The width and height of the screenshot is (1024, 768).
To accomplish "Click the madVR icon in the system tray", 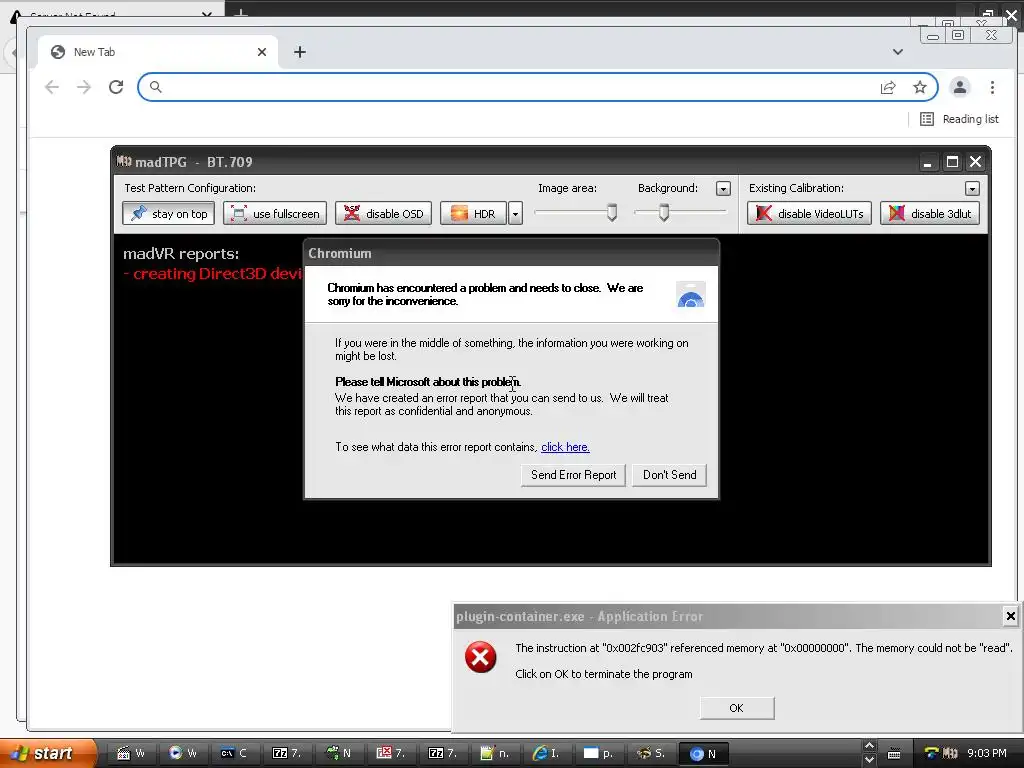I will (950, 753).
